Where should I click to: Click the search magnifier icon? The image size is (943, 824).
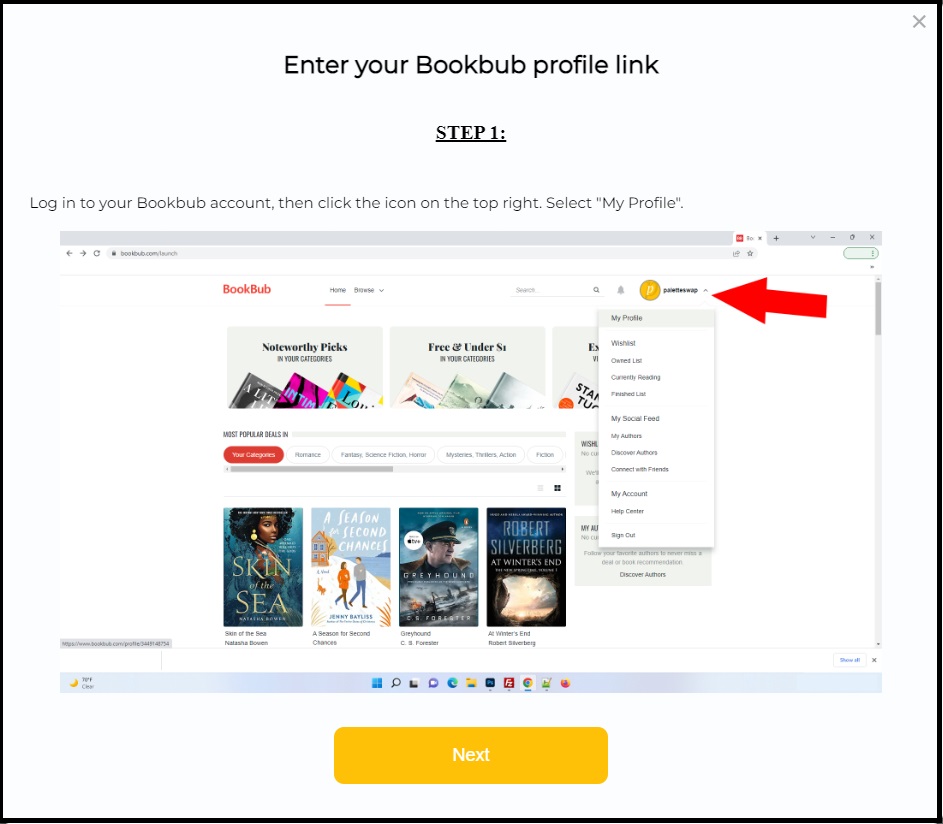(x=596, y=290)
